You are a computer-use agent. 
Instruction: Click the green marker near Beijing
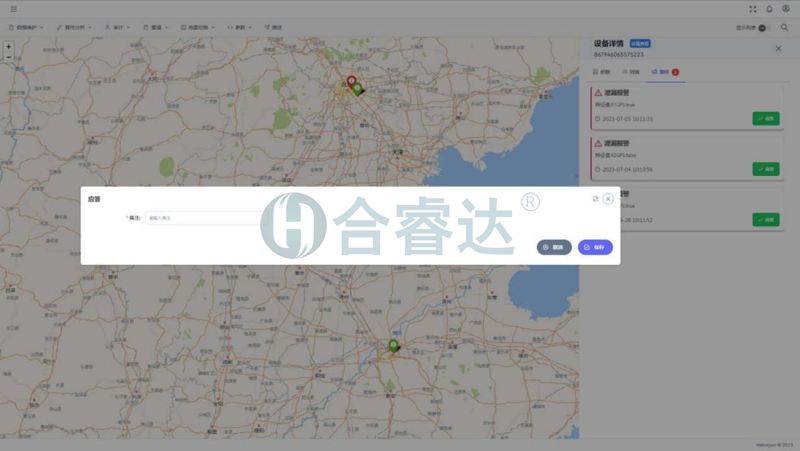[358, 90]
